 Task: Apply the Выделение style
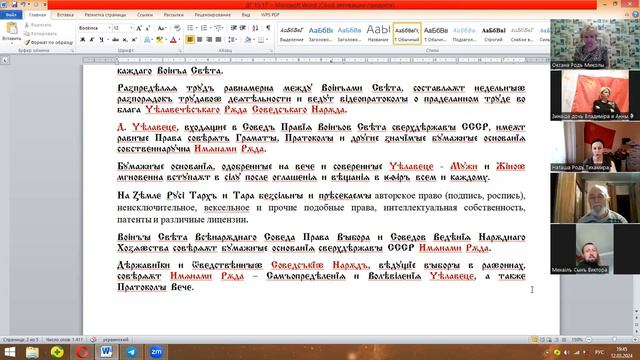click(292, 34)
